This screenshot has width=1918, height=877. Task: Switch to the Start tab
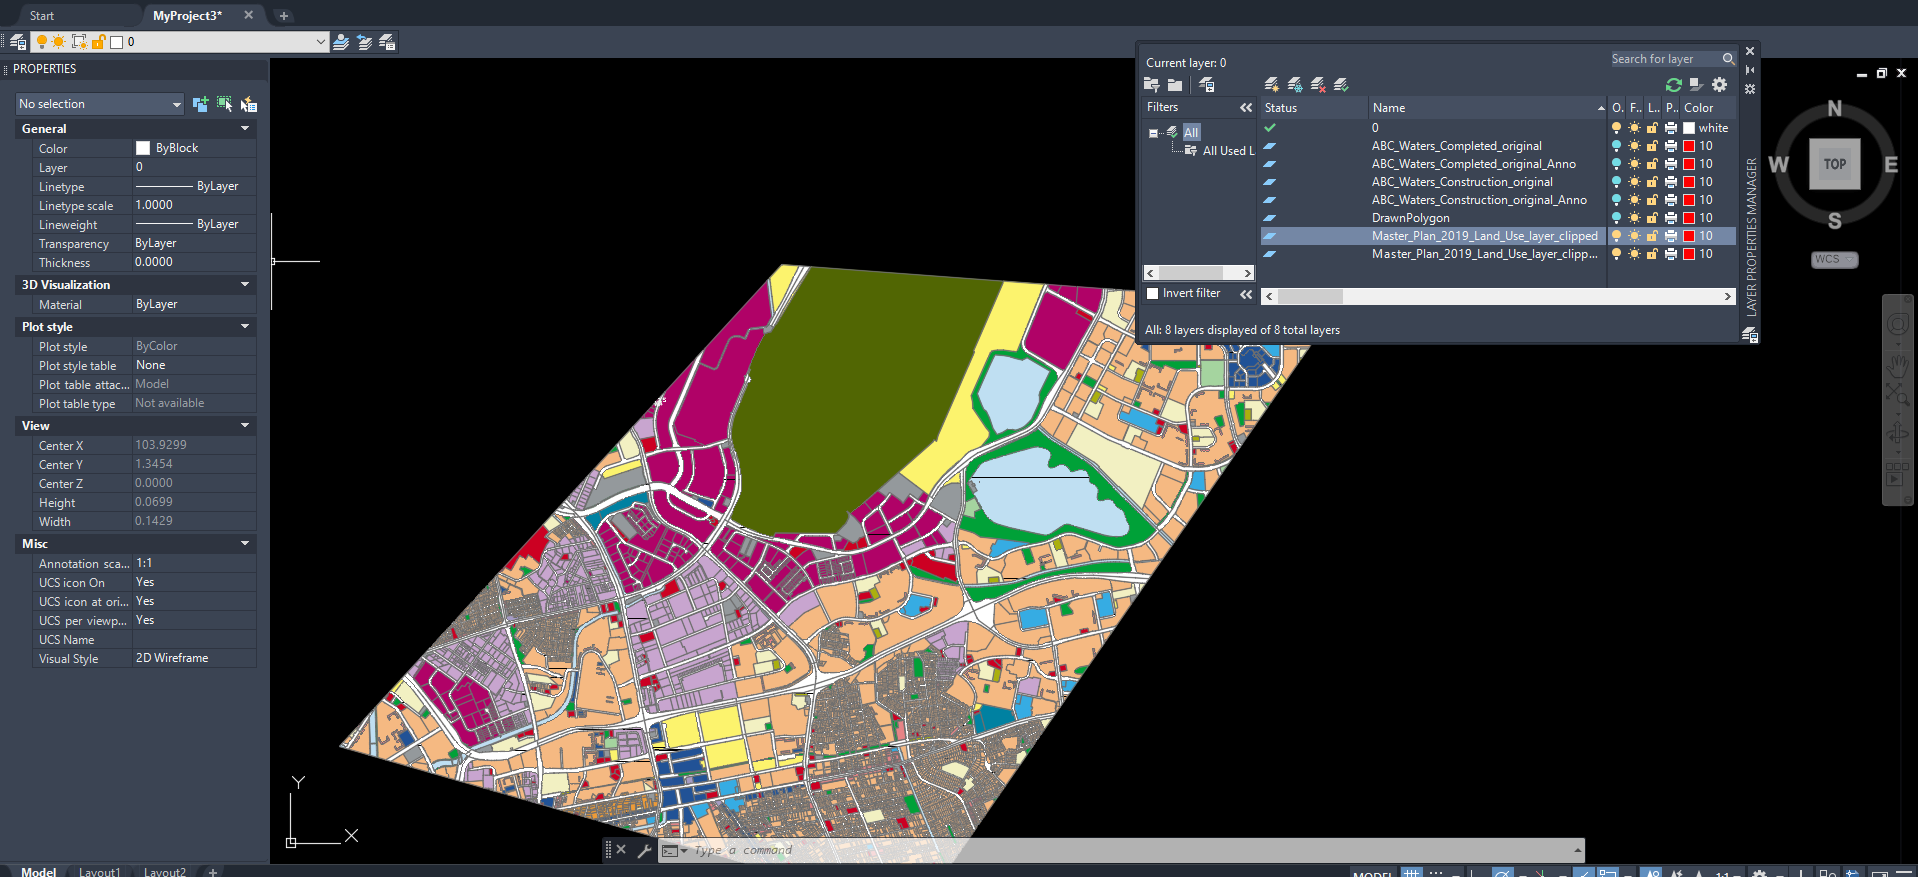tap(42, 16)
